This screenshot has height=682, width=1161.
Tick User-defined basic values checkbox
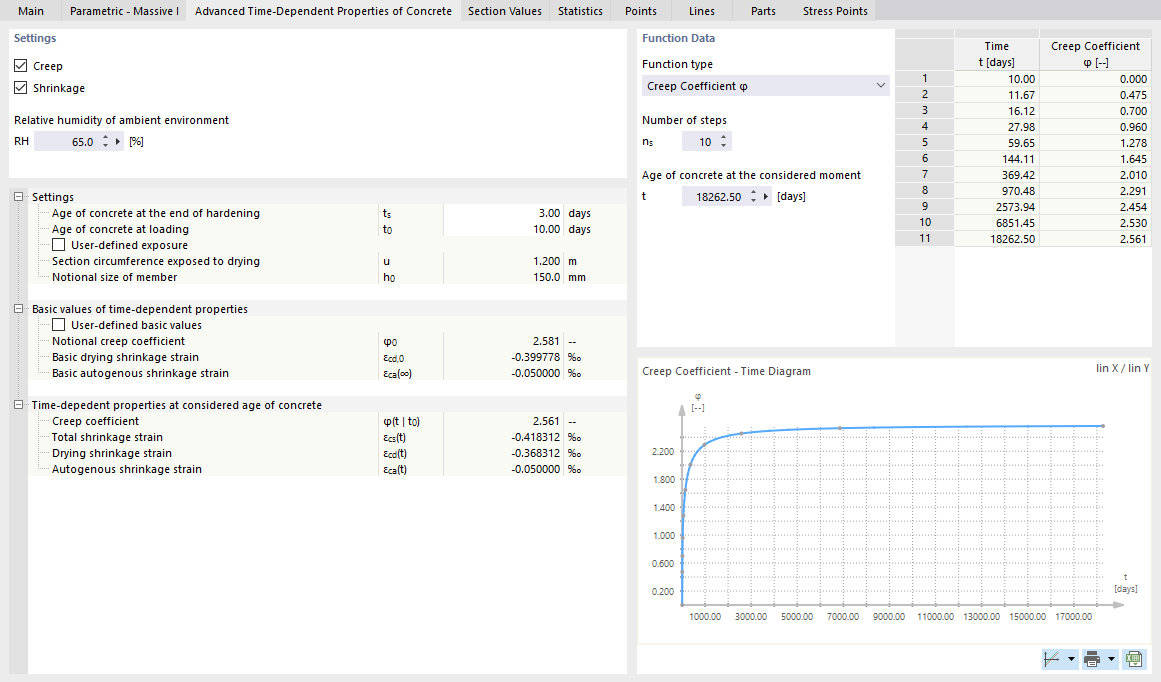click(58, 325)
